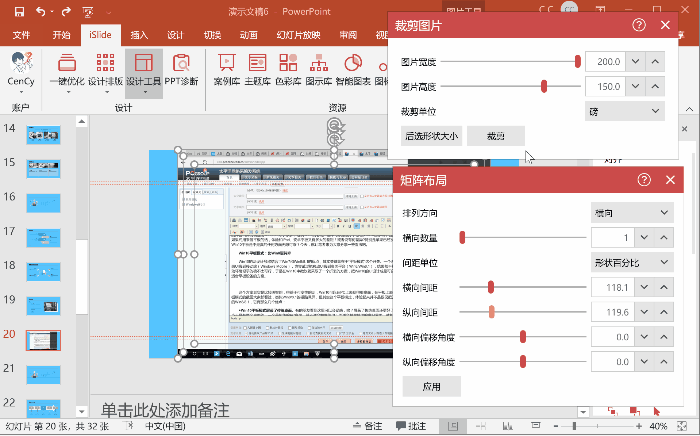Open the 文件 menu tab
The height and width of the screenshot is (436, 700).
tap(21, 35)
